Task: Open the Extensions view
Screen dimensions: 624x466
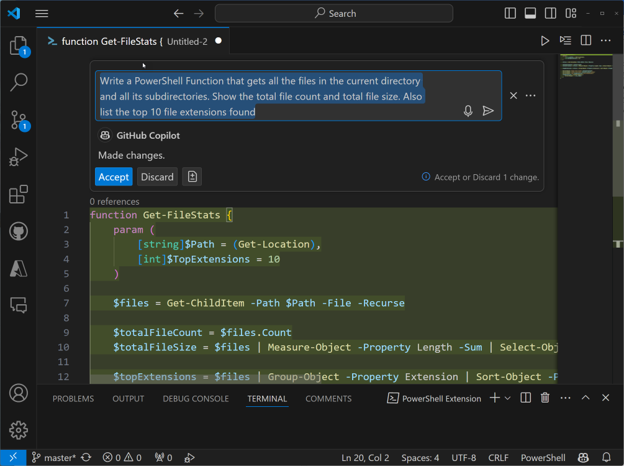Action: point(18,194)
